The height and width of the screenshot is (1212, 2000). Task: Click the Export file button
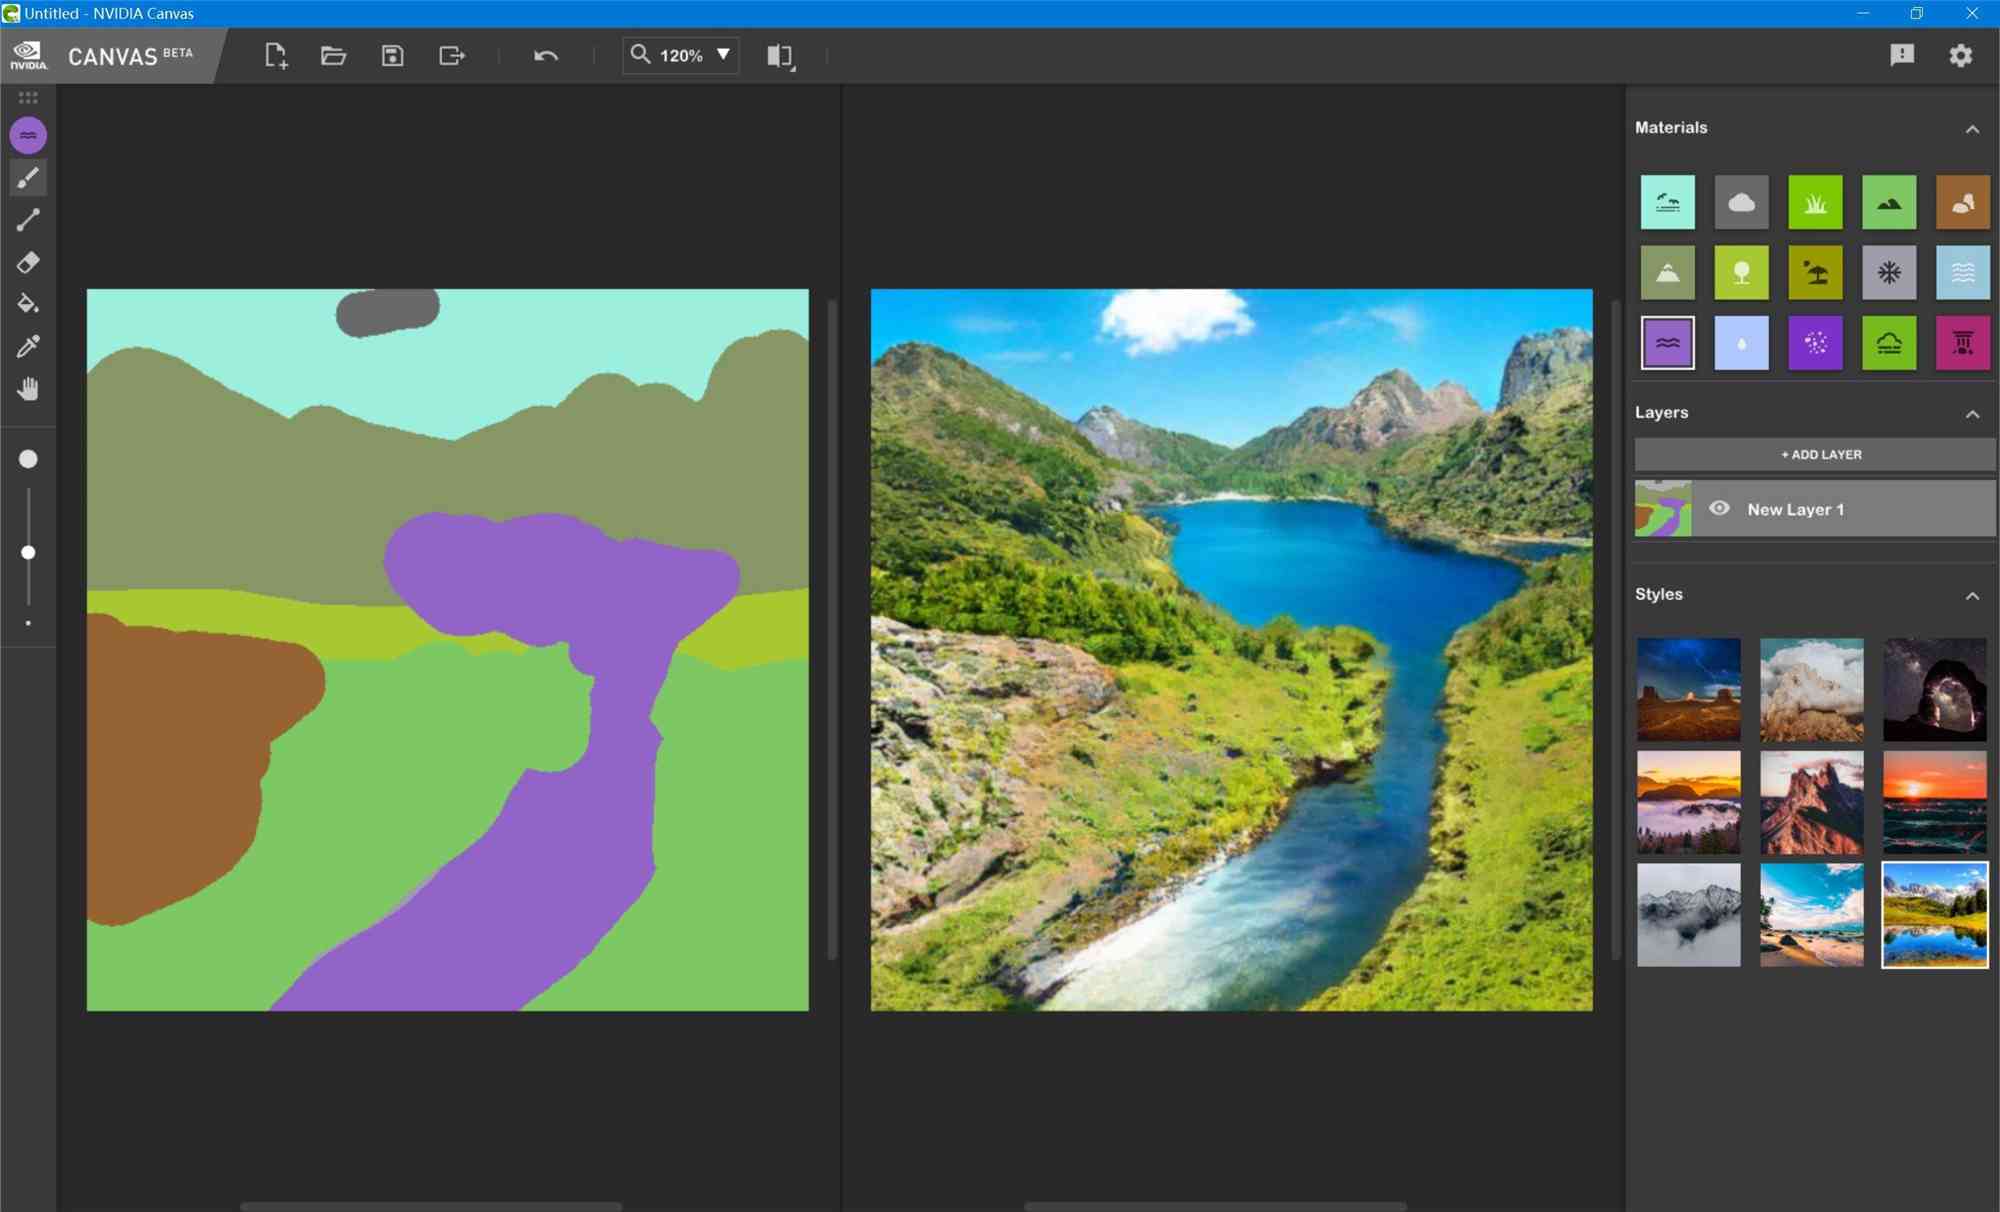click(451, 54)
